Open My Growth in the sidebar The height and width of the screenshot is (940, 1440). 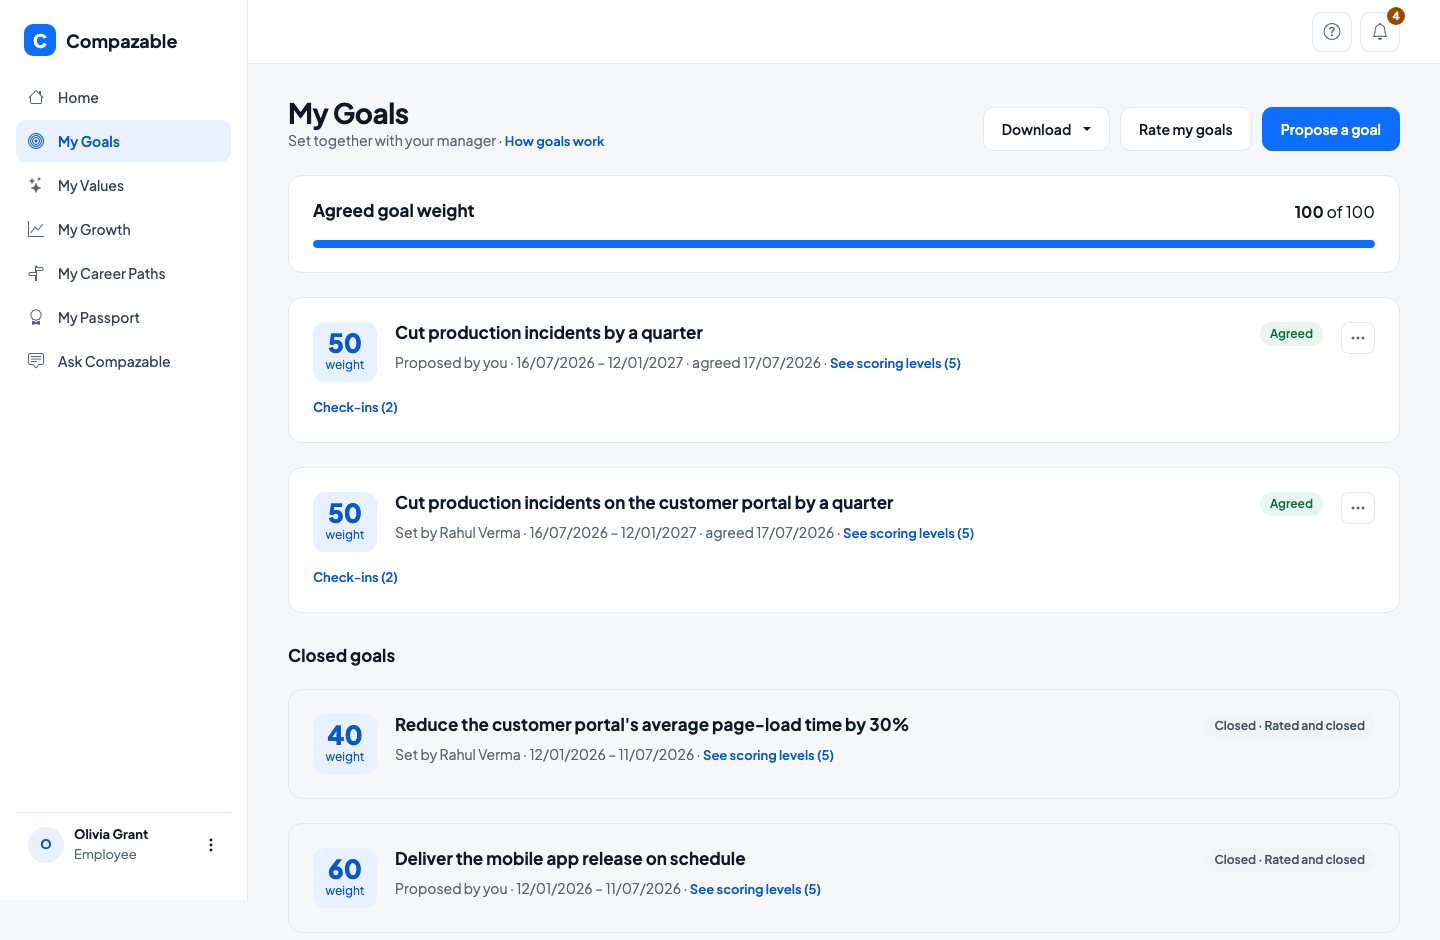123,229
